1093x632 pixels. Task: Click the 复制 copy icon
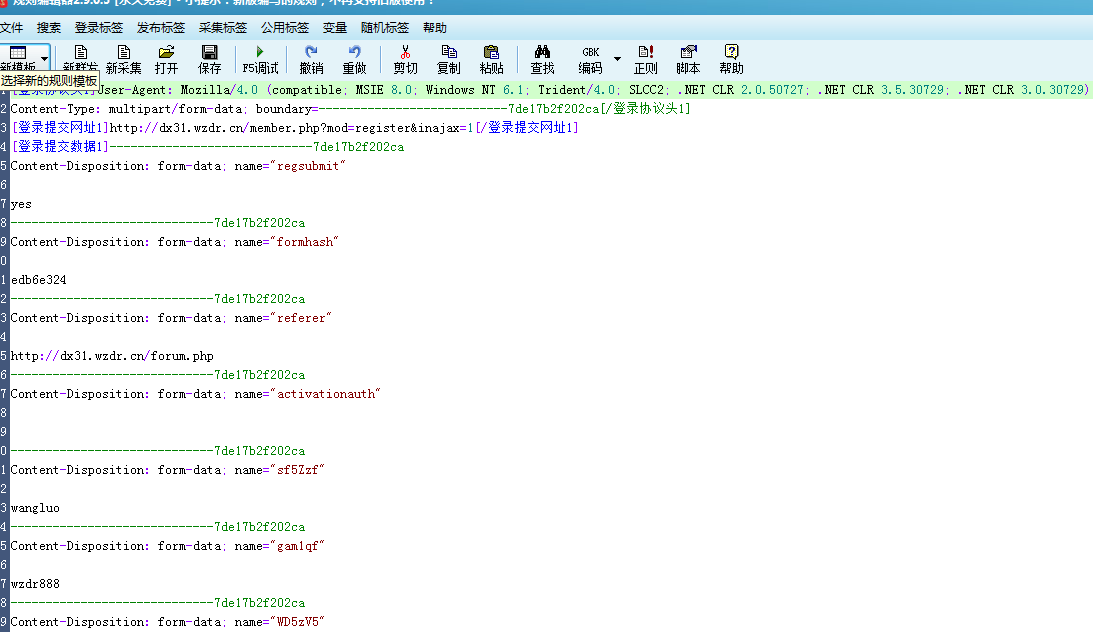(449, 59)
